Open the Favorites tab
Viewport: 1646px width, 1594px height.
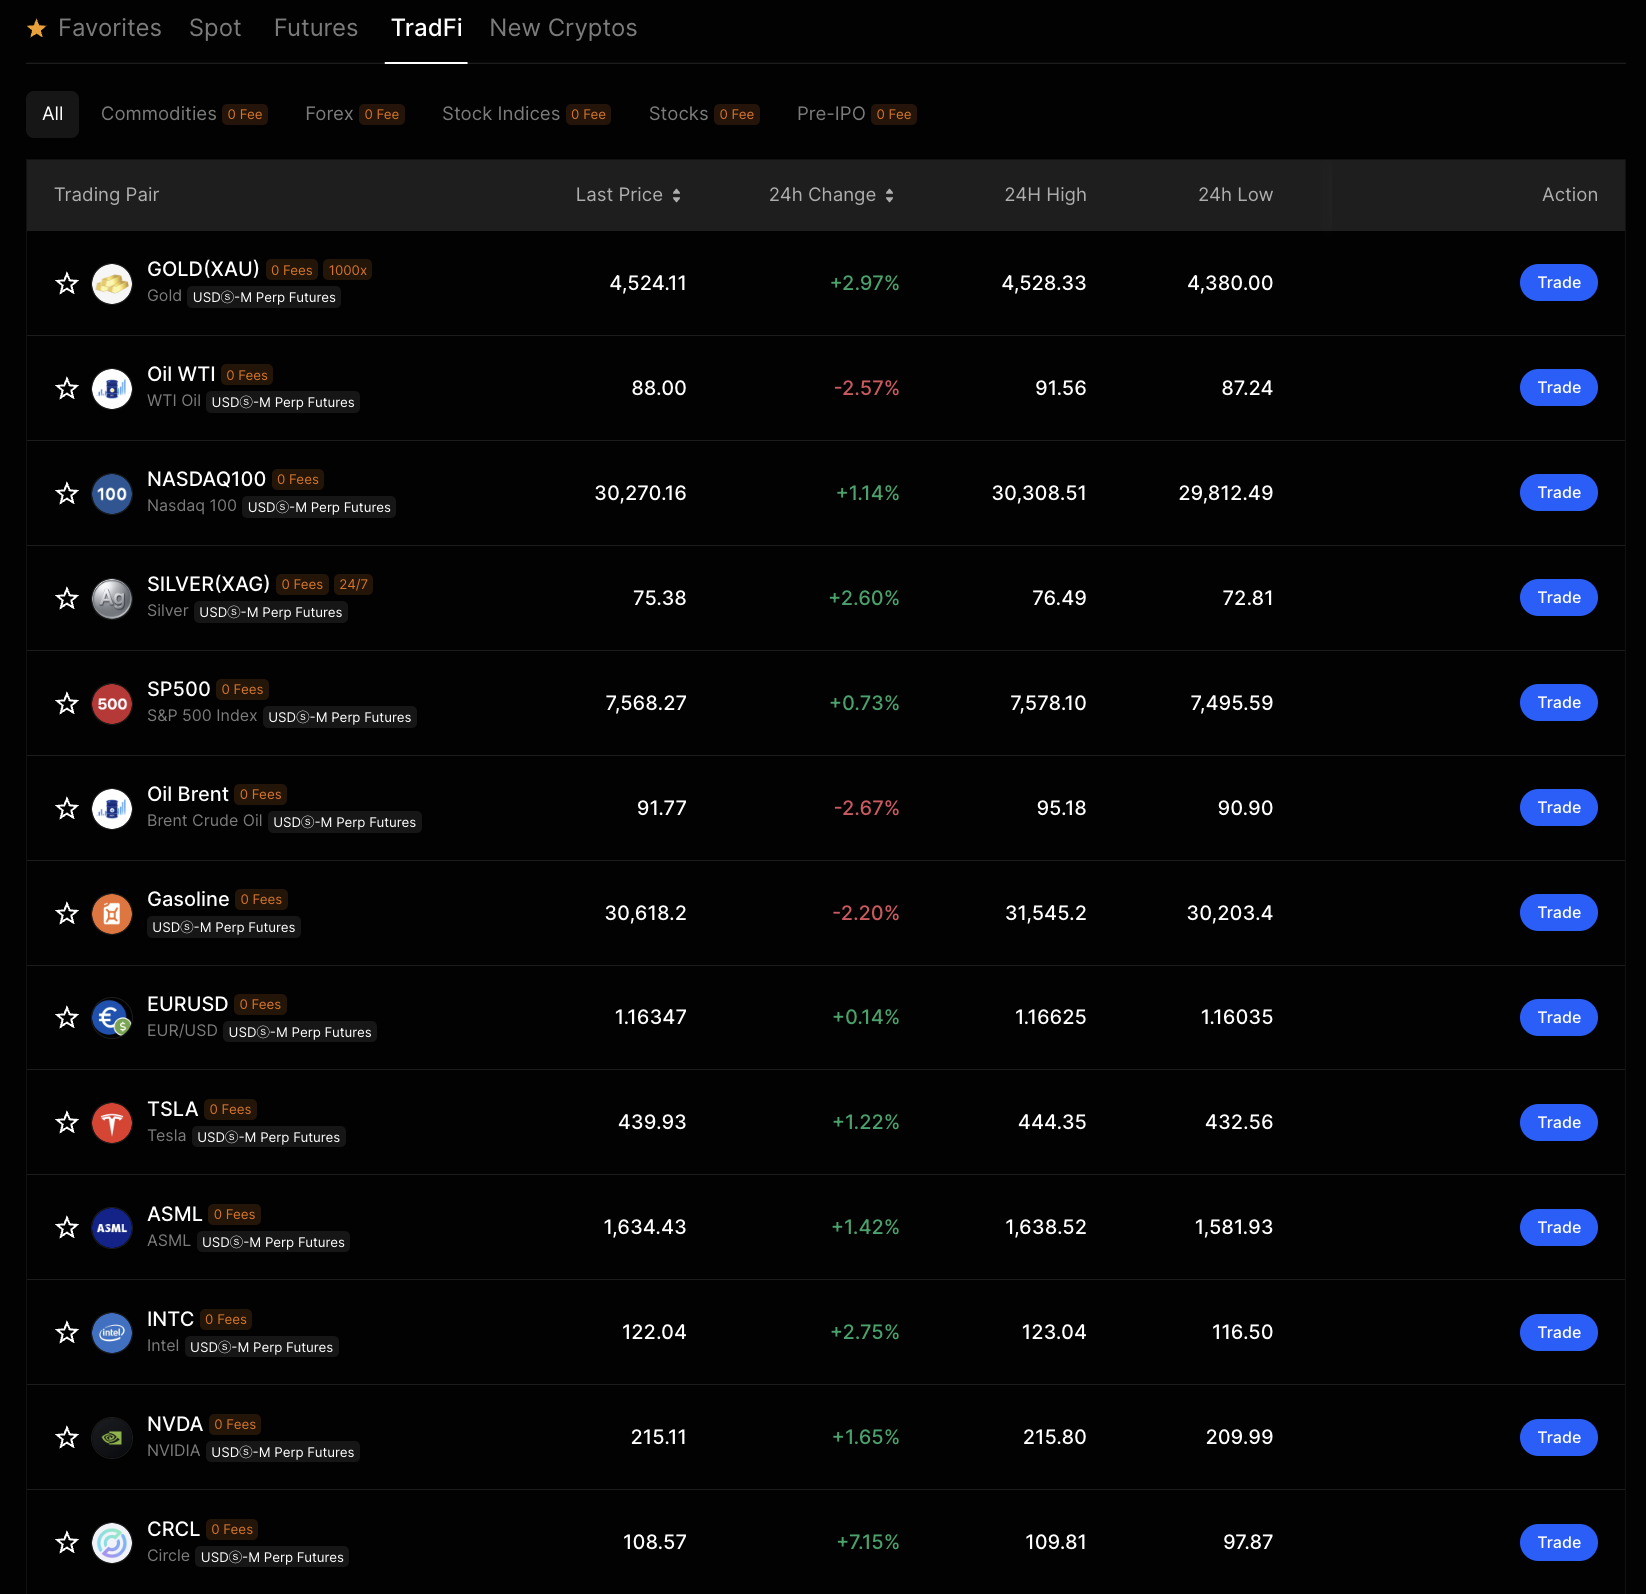click(x=95, y=28)
